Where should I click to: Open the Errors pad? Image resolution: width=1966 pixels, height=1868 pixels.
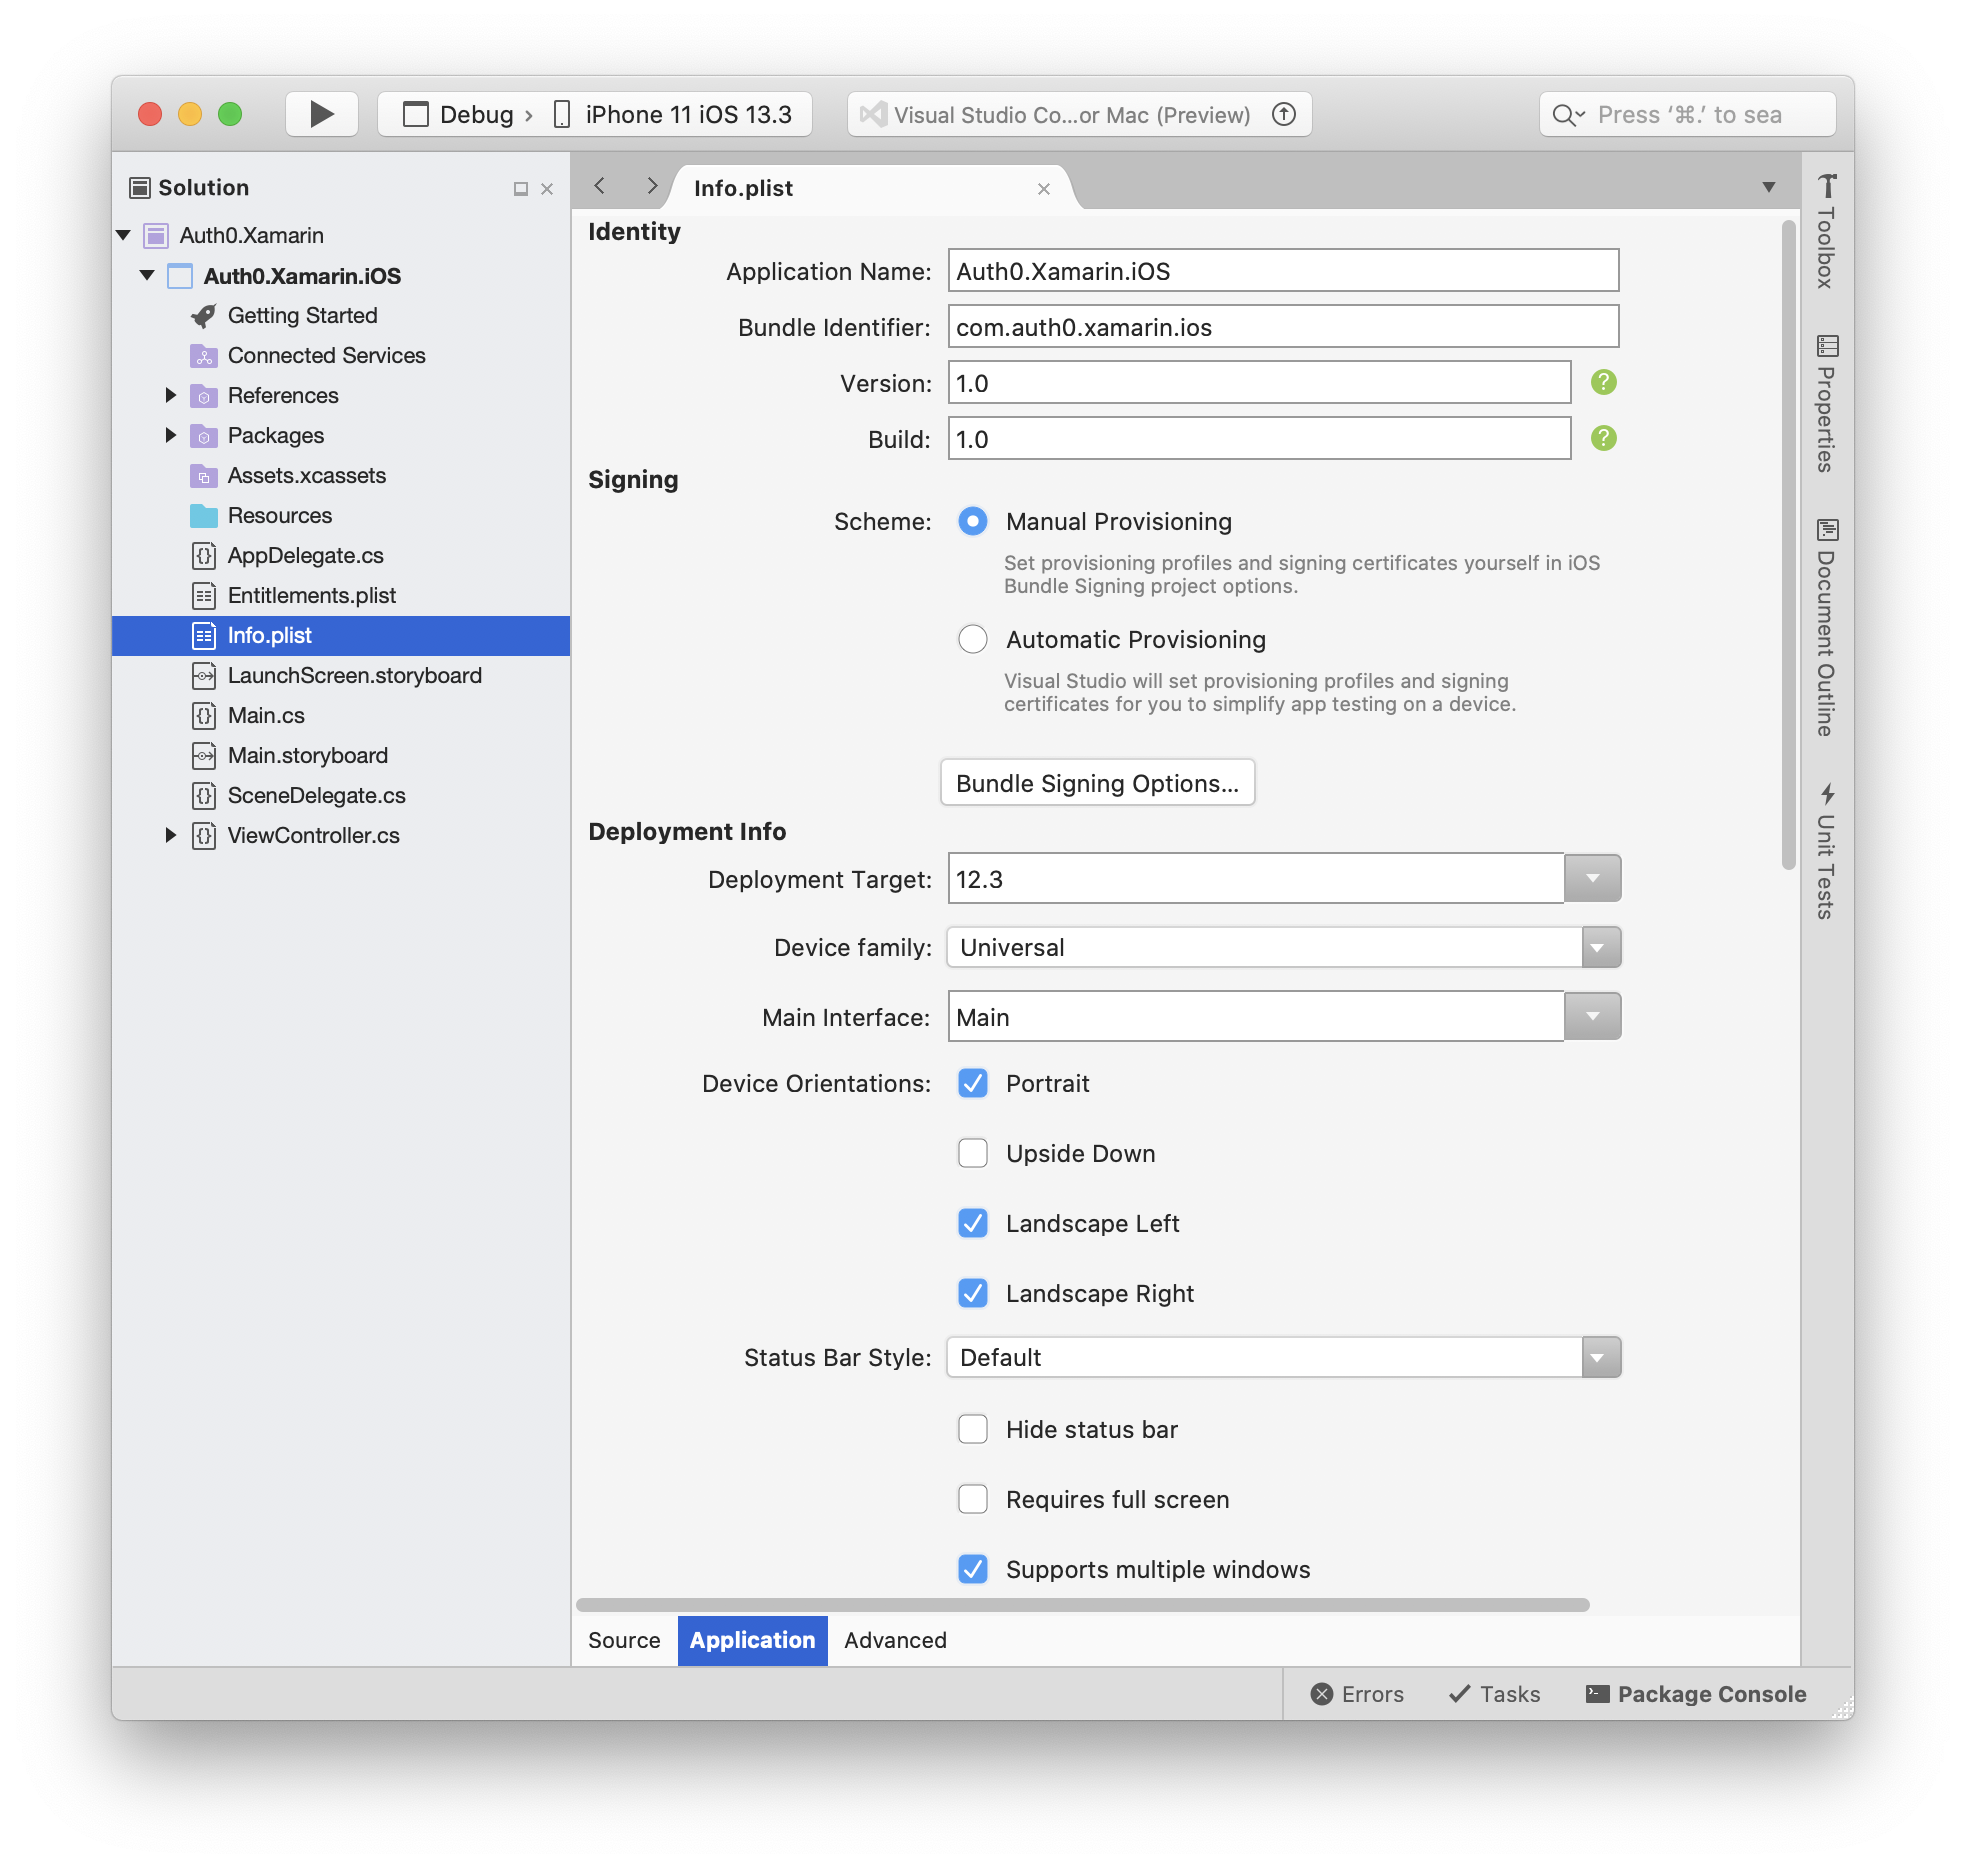pos(1357,1694)
